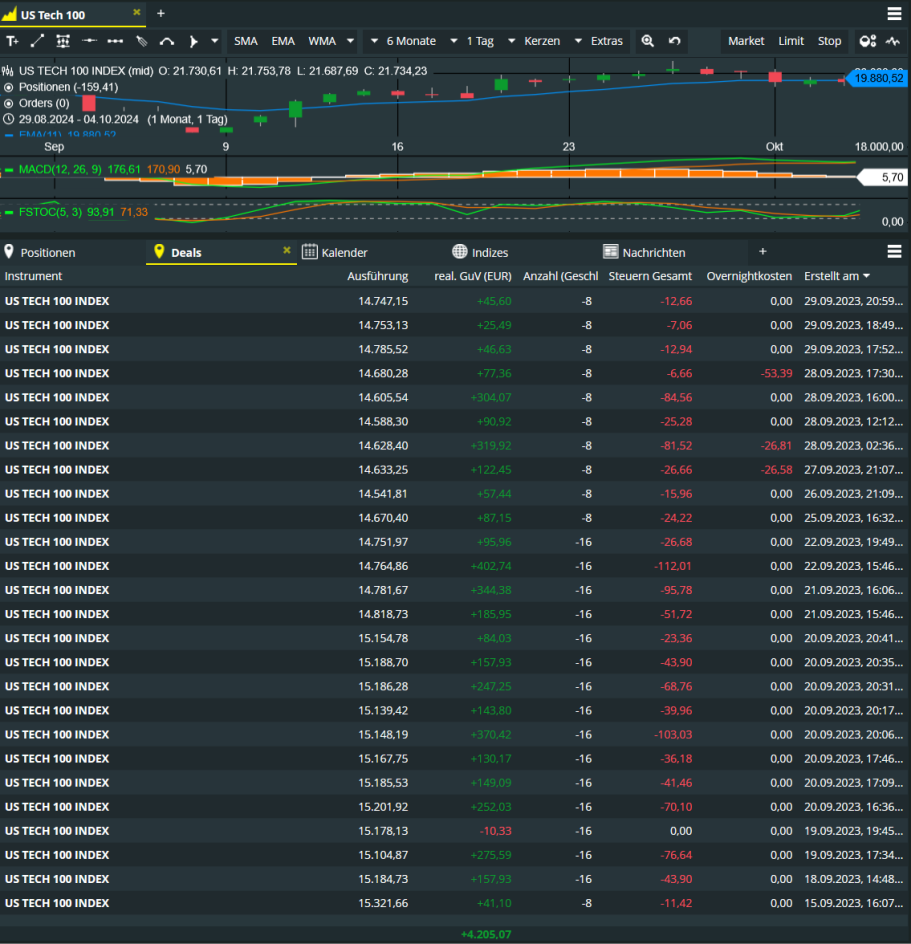
Task: Select the text annotation tool
Action: pos(12,41)
